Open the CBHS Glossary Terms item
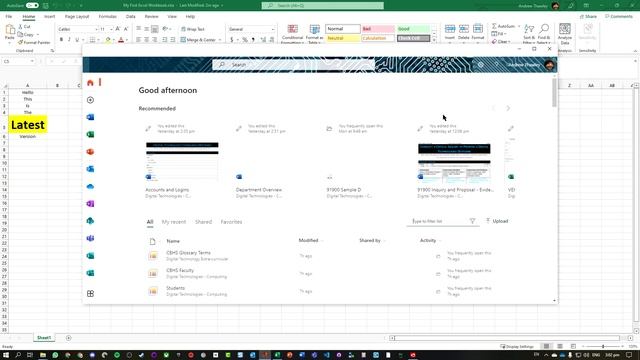 point(188,253)
